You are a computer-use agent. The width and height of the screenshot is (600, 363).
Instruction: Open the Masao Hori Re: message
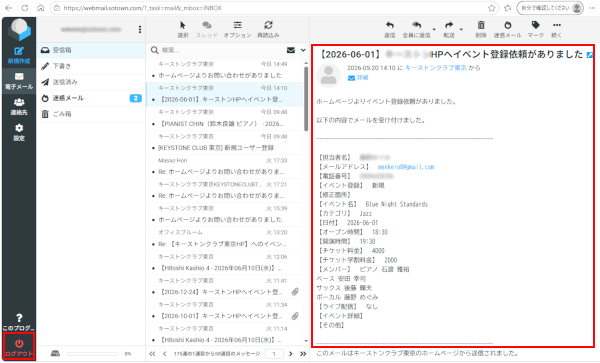coord(225,166)
